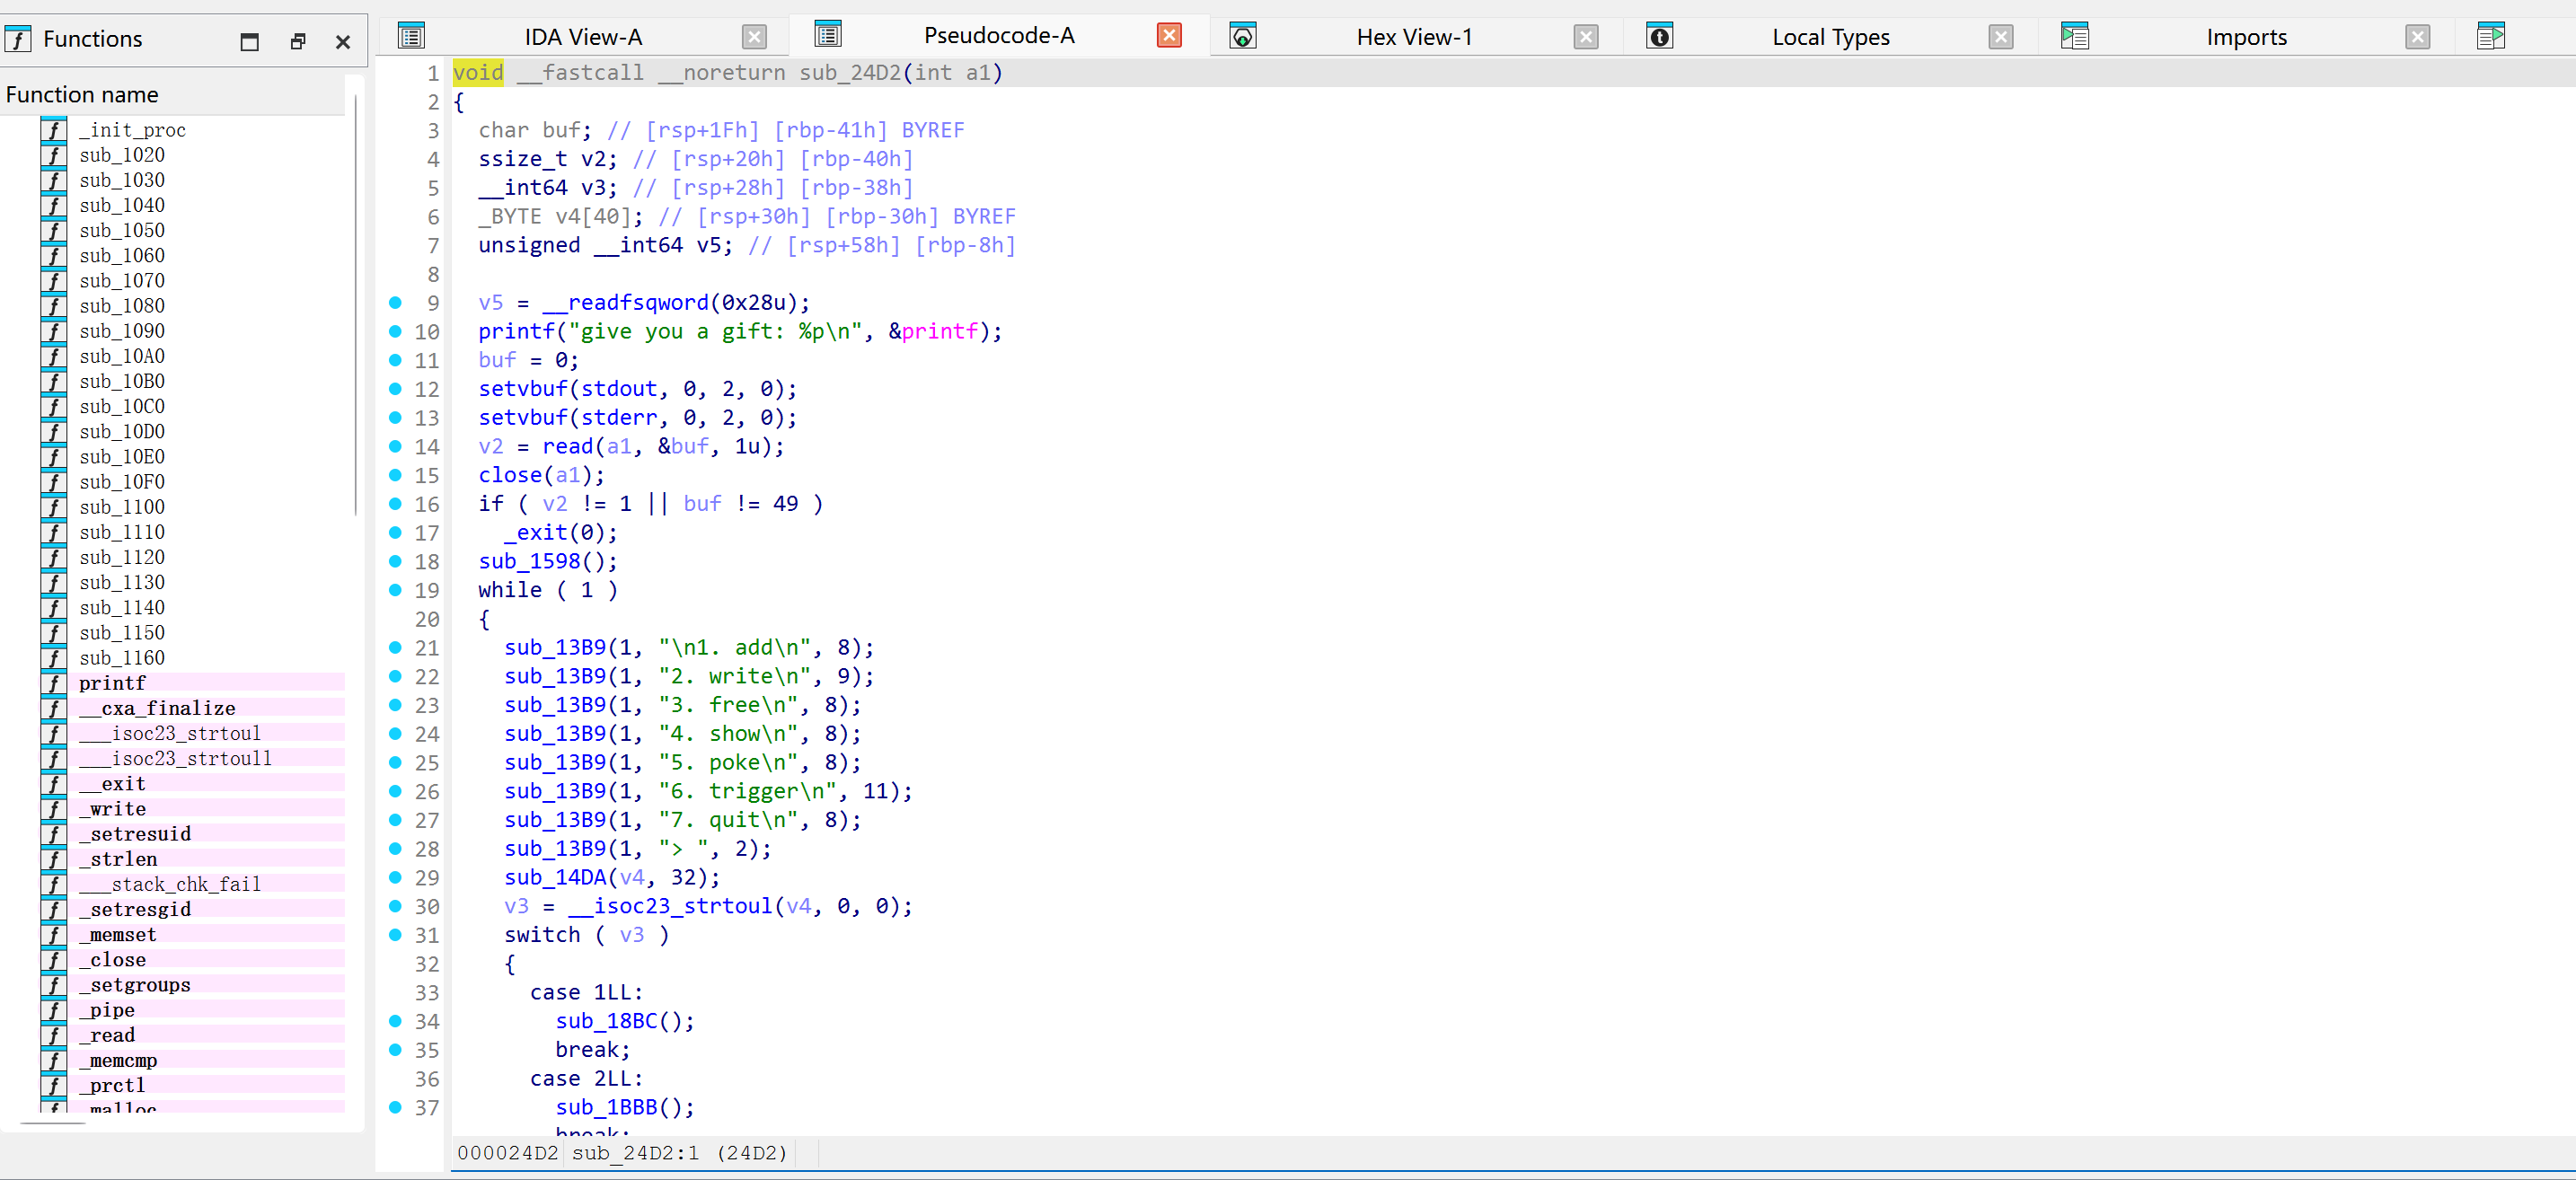Close the Functions panel

click(x=342, y=41)
